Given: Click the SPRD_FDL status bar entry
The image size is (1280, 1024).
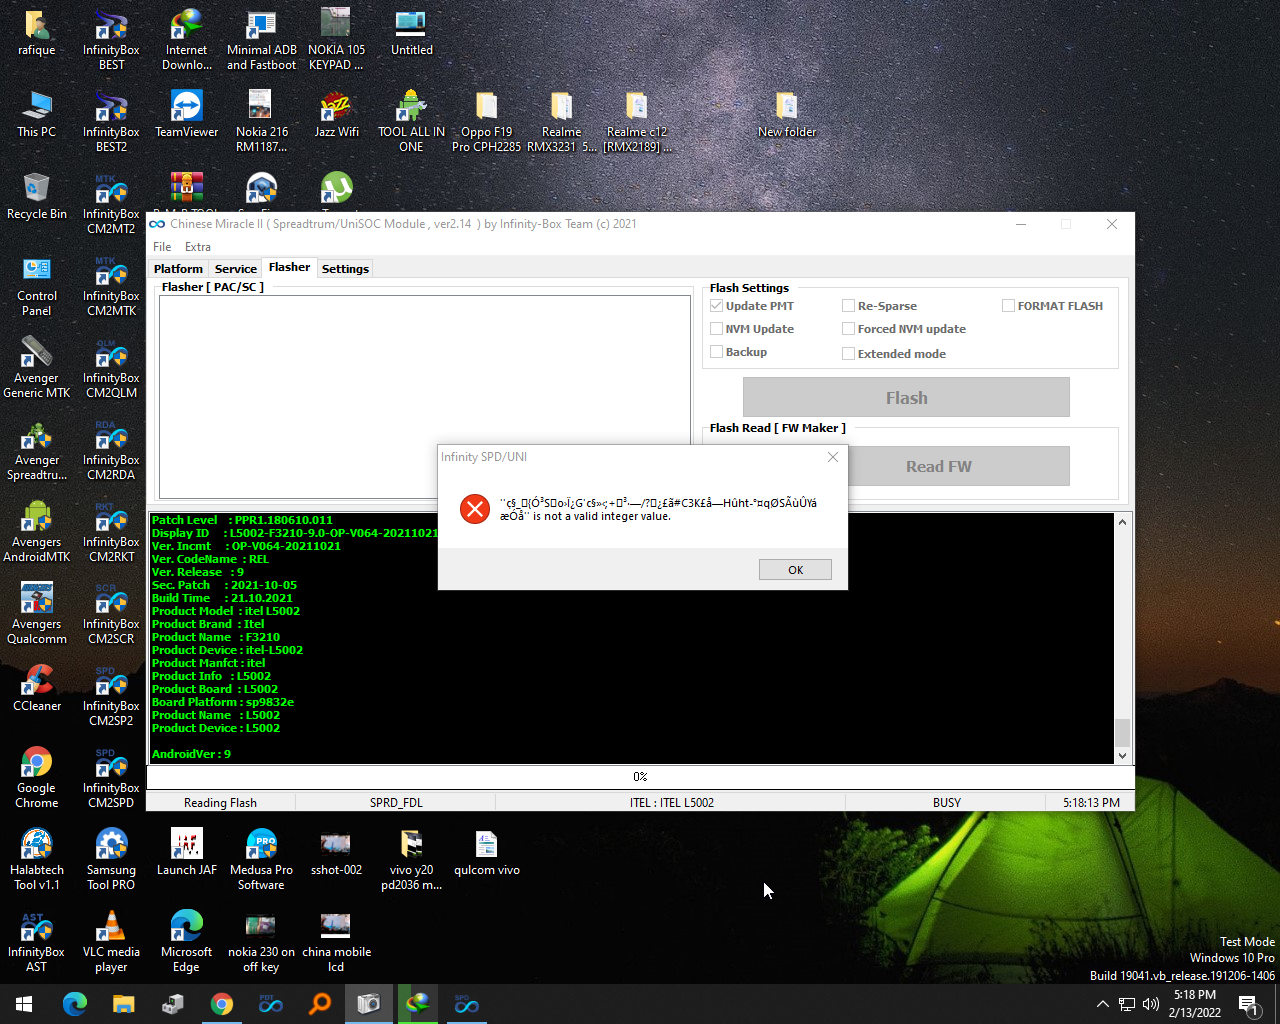Looking at the screenshot, I should pos(397,802).
